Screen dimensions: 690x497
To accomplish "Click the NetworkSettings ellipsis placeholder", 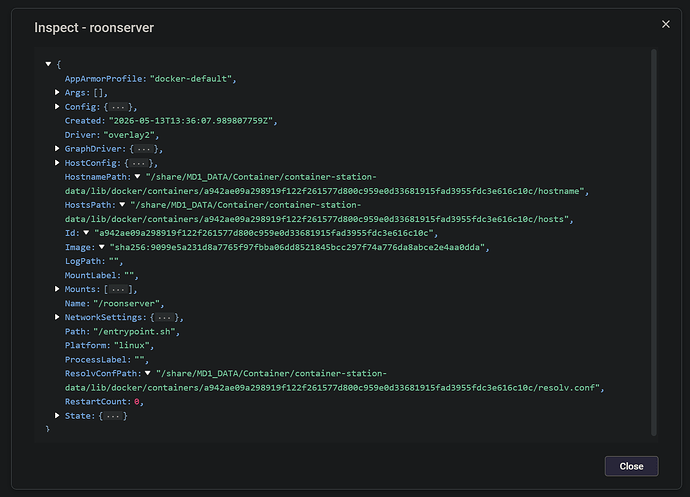I will click(x=164, y=318).
